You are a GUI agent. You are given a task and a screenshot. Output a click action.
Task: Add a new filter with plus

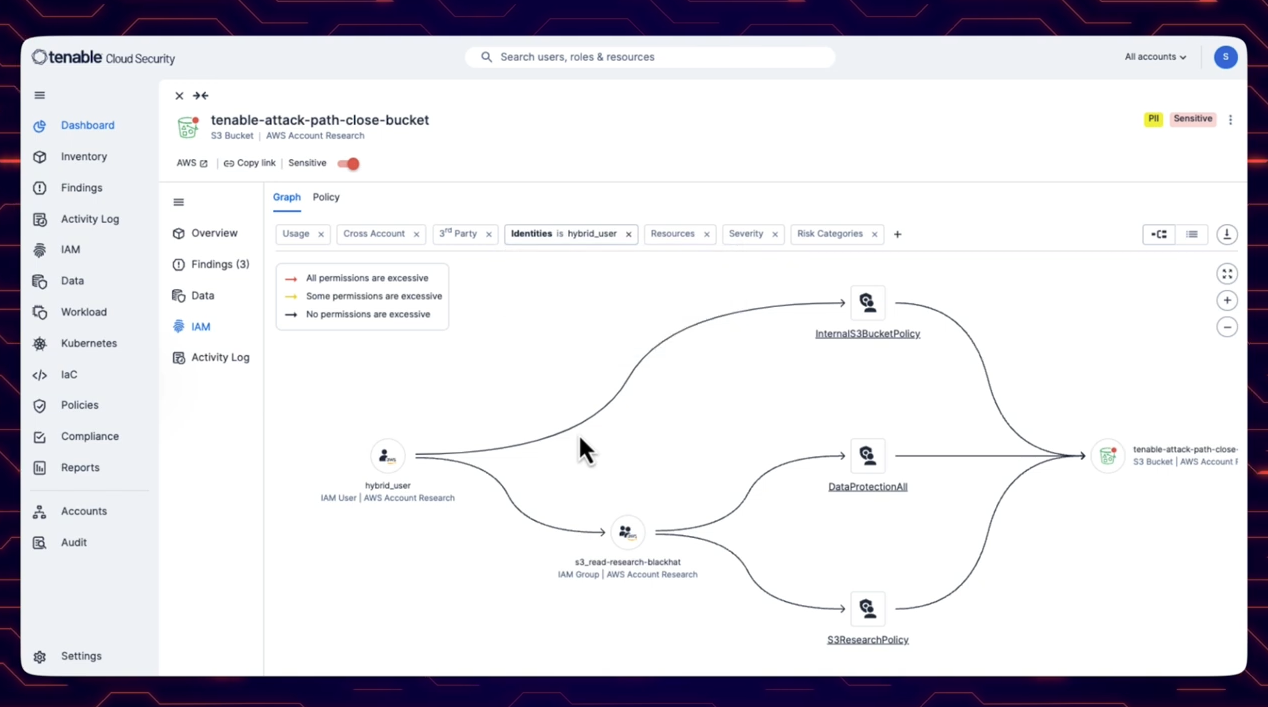pyautogui.click(x=898, y=234)
